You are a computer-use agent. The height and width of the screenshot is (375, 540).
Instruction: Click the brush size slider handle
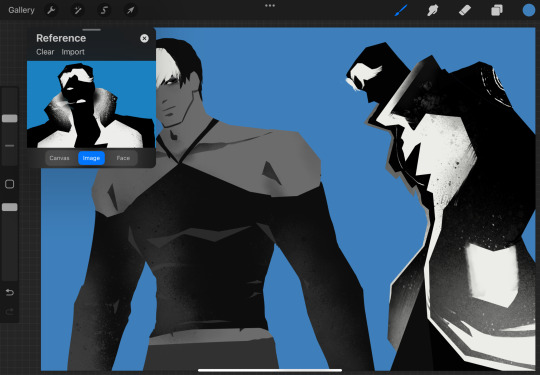[10, 118]
